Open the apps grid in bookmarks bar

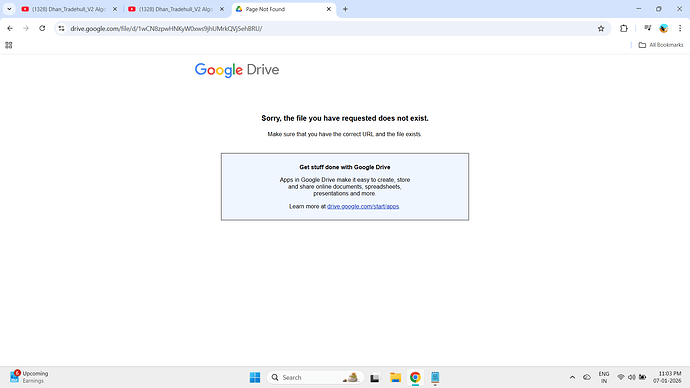9,45
